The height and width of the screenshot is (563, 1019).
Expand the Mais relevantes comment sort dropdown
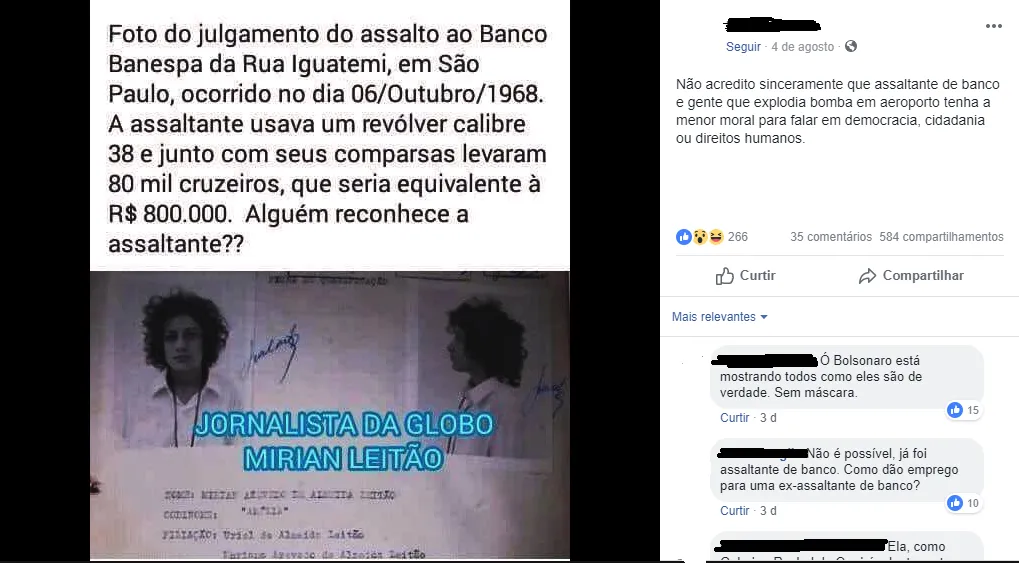point(719,317)
